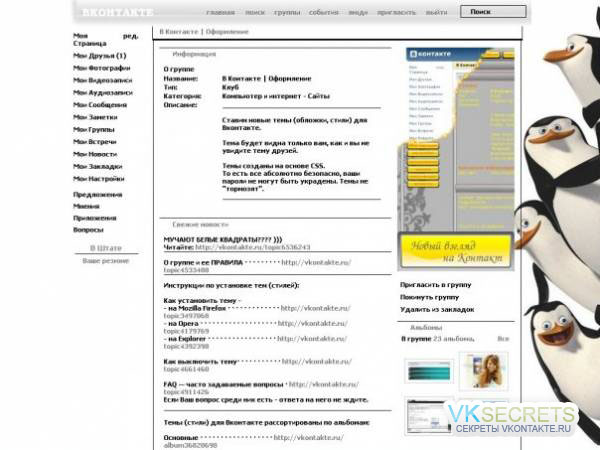Open Мои Закладки
Screen dimensions: 600x450
tap(98, 166)
